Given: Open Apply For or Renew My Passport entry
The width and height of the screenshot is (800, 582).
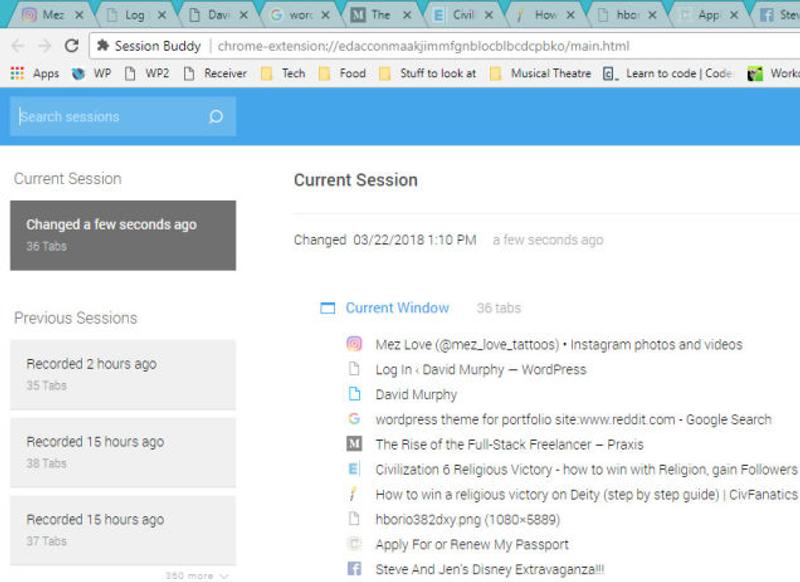Looking at the screenshot, I should (x=472, y=544).
